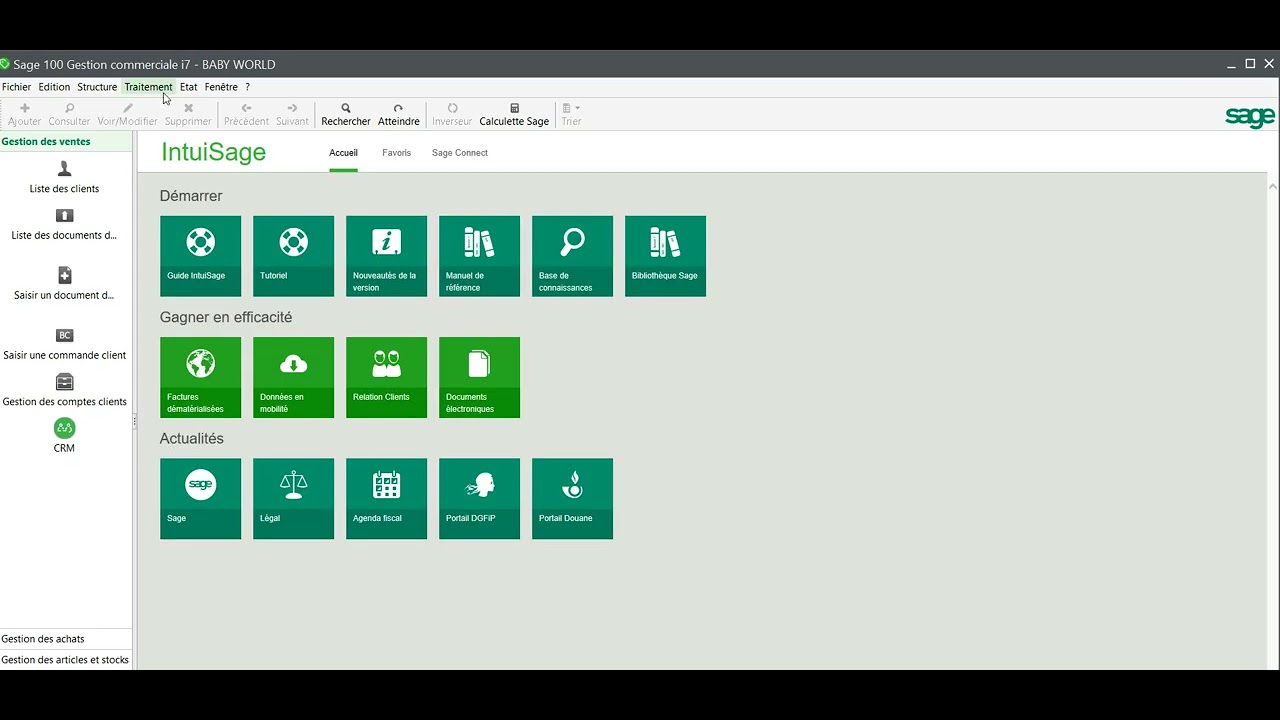Open the Portail Douane tile

pyautogui.click(x=572, y=499)
